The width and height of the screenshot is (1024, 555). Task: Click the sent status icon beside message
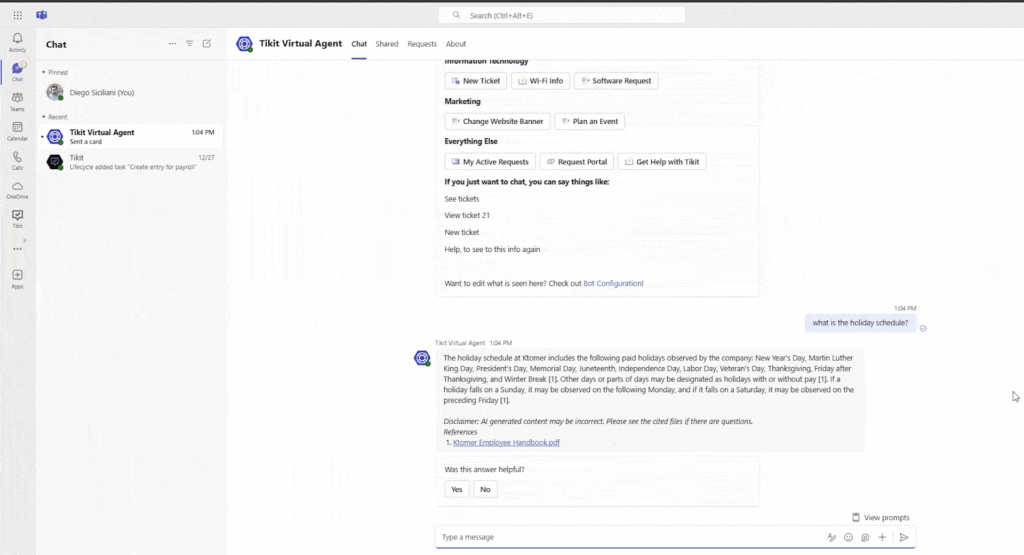pyautogui.click(x=923, y=328)
